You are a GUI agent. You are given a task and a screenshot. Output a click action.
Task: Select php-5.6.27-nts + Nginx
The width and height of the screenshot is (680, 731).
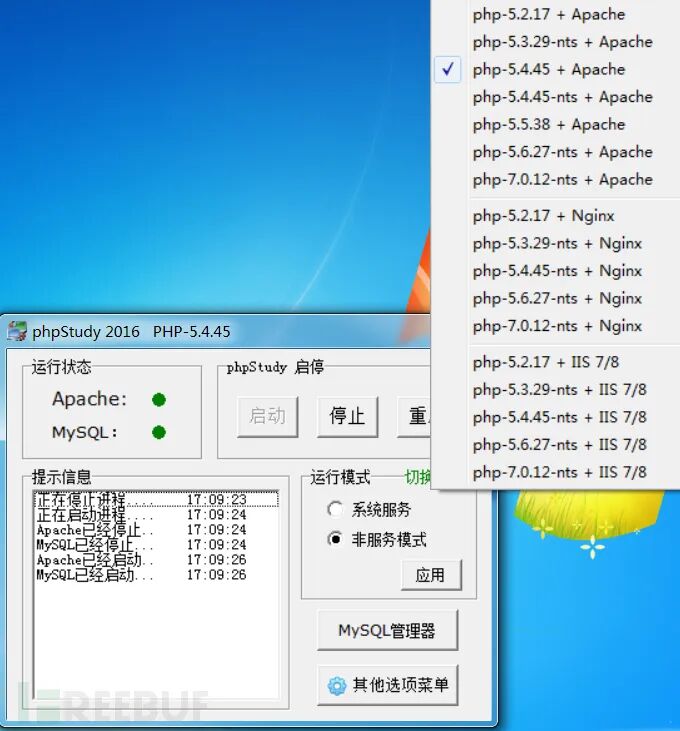(555, 298)
